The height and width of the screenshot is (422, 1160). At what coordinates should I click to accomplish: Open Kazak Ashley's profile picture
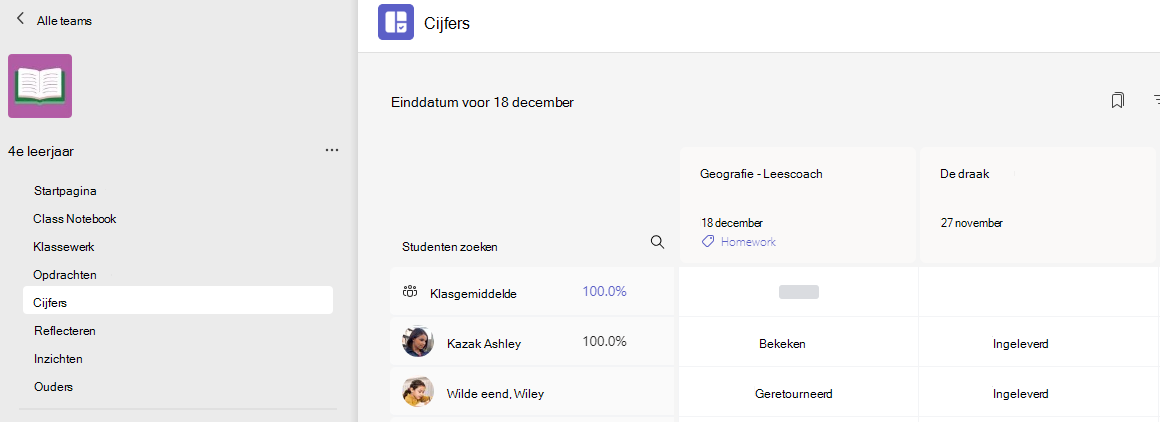pyautogui.click(x=418, y=342)
